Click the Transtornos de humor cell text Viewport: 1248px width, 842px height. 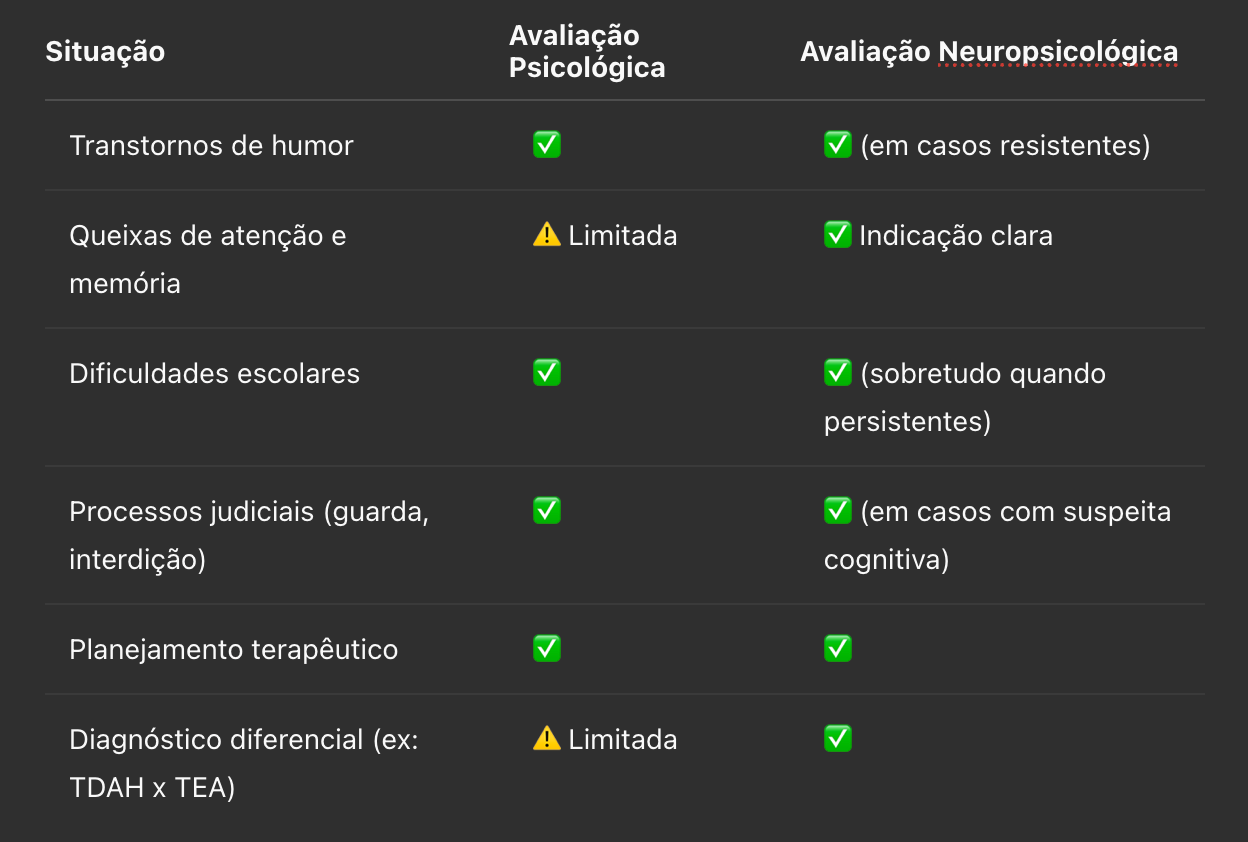click(x=211, y=145)
